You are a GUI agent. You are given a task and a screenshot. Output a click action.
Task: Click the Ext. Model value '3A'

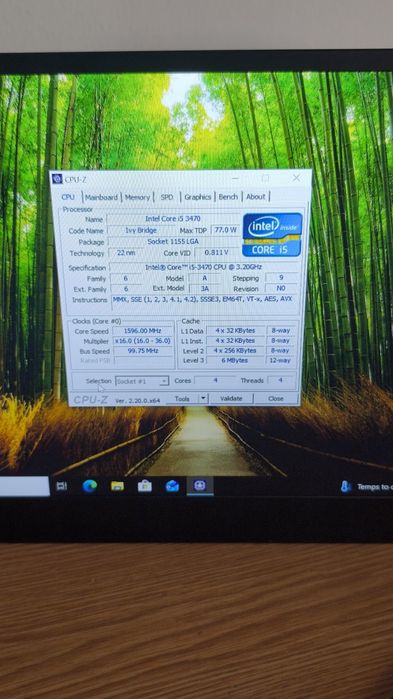(x=205, y=288)
